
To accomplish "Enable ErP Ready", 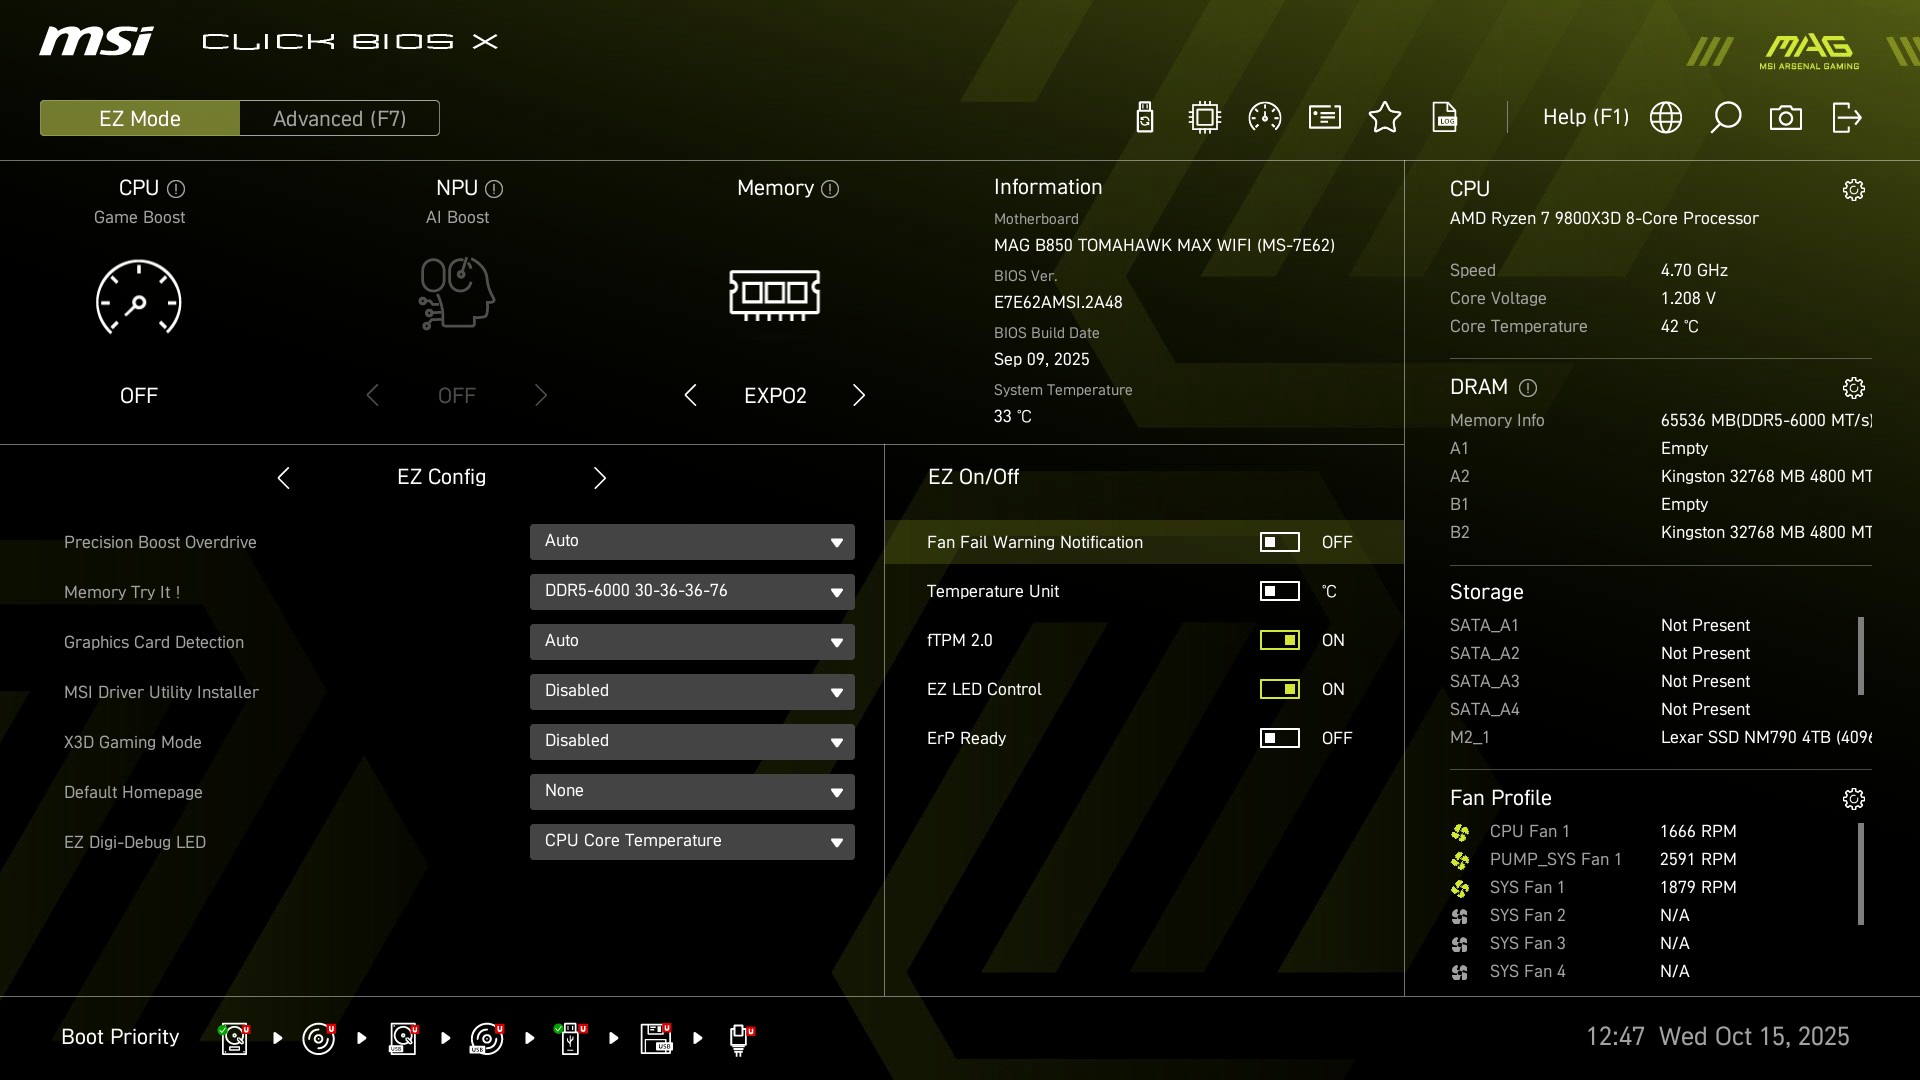I will point(1280,738).
